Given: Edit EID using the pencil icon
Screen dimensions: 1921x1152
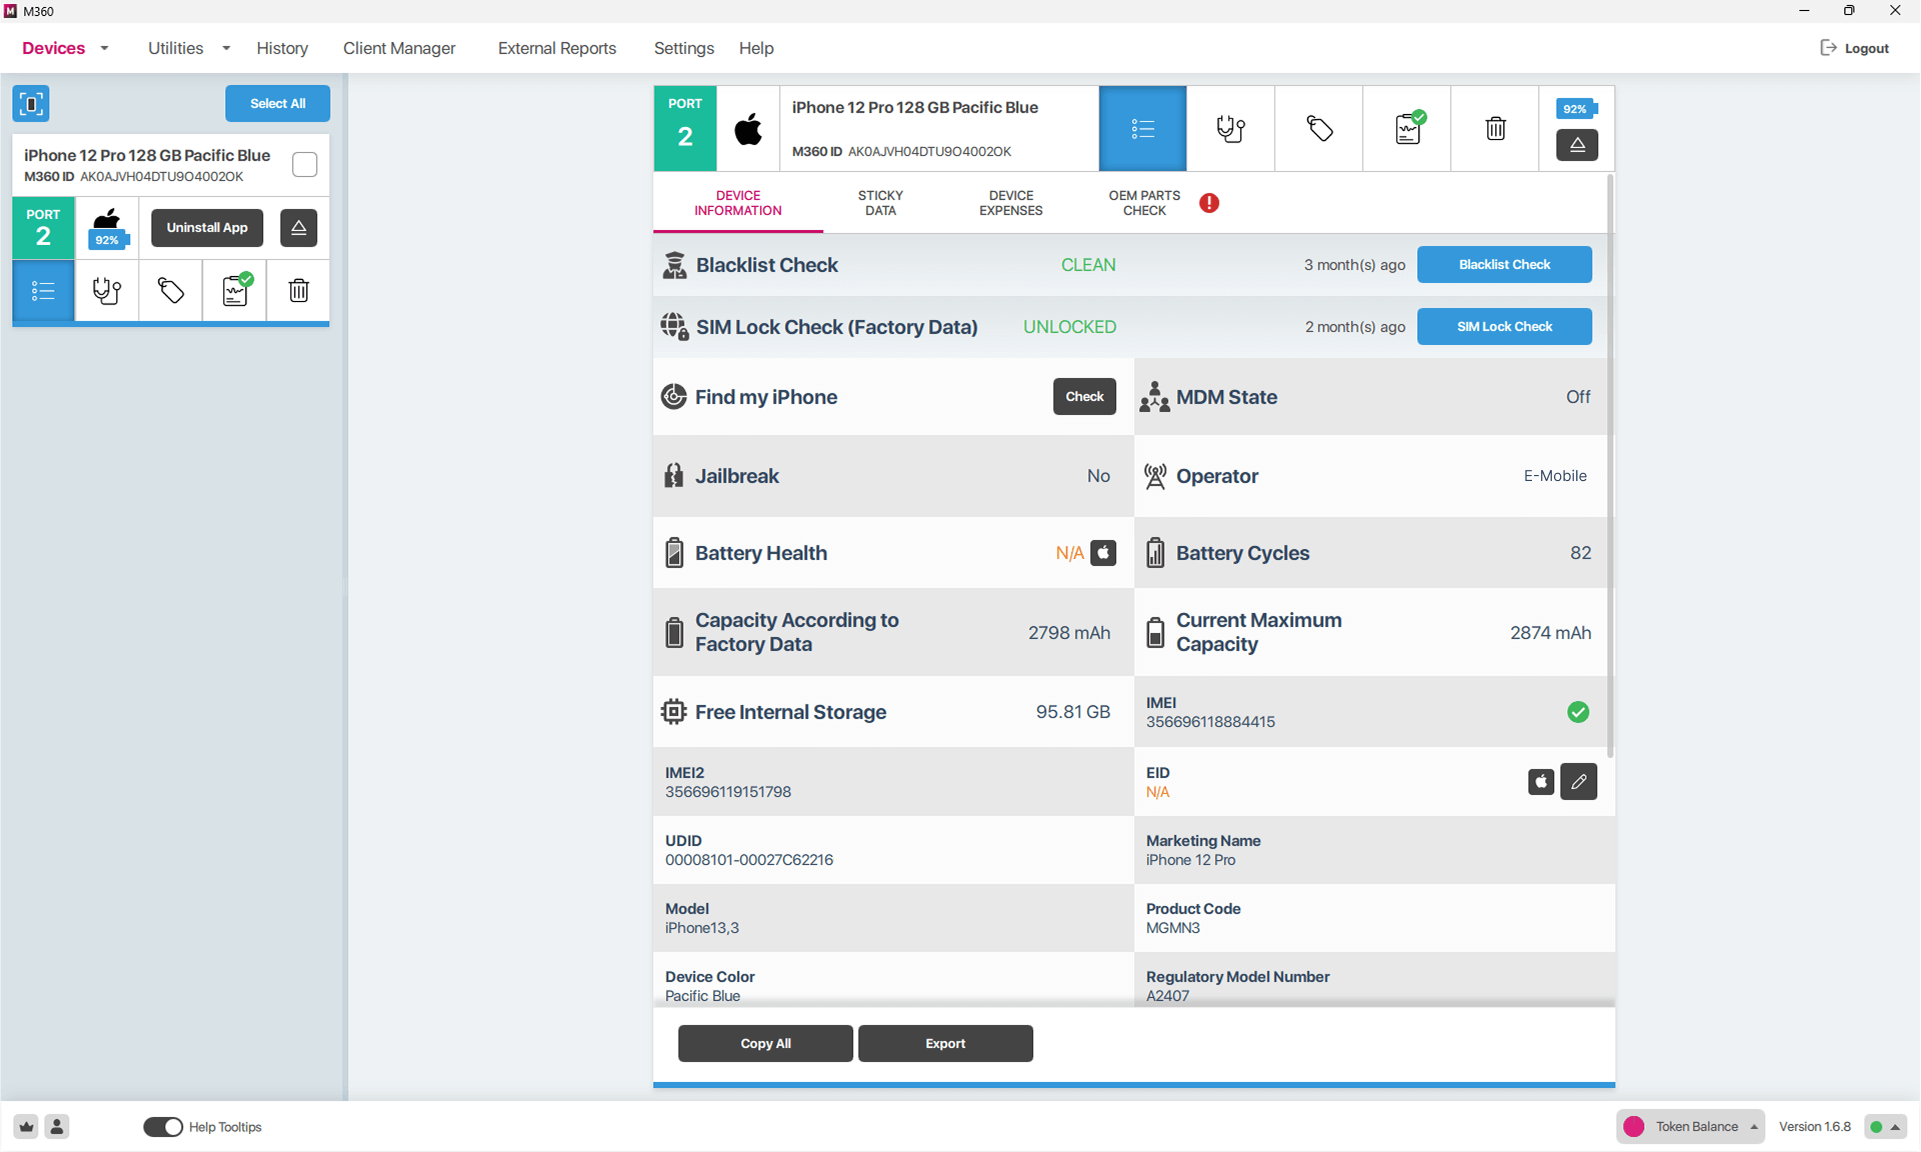Looking at the screenshot, I should coord(1579,782).
